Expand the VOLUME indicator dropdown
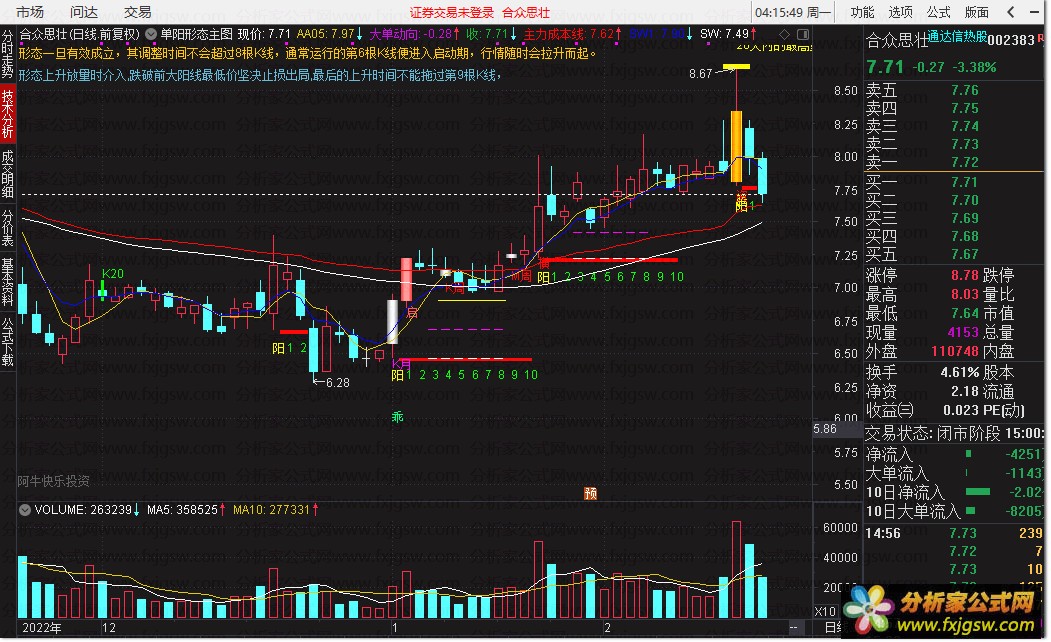This screenshot has height=642, width=1051. tap(25, 510)
